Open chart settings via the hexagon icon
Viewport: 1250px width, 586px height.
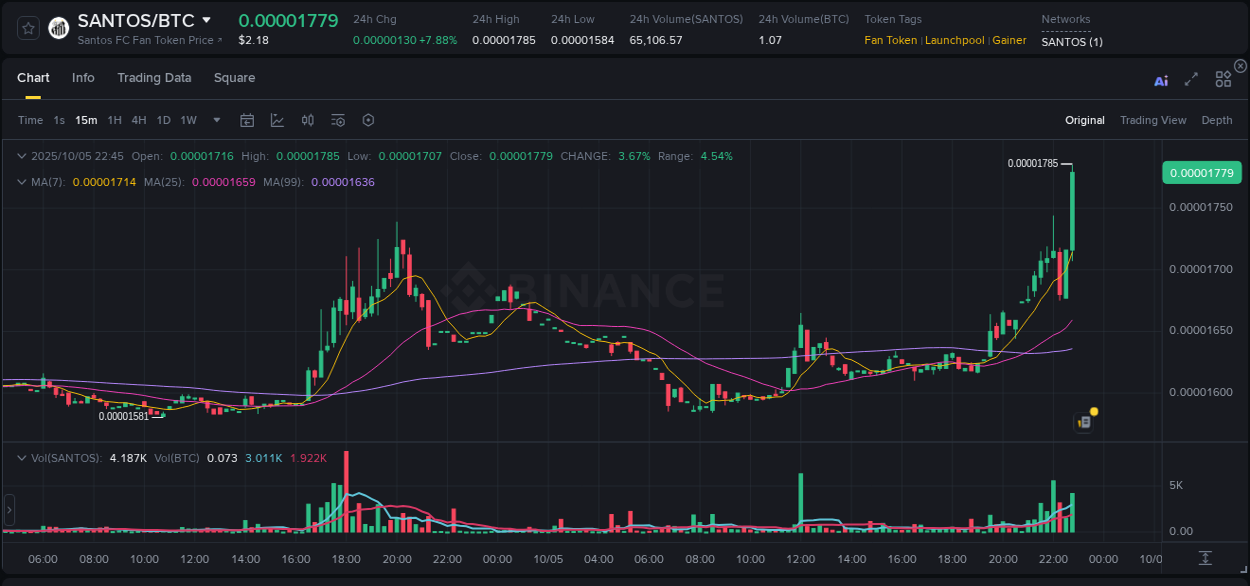[x=368, y=120]
